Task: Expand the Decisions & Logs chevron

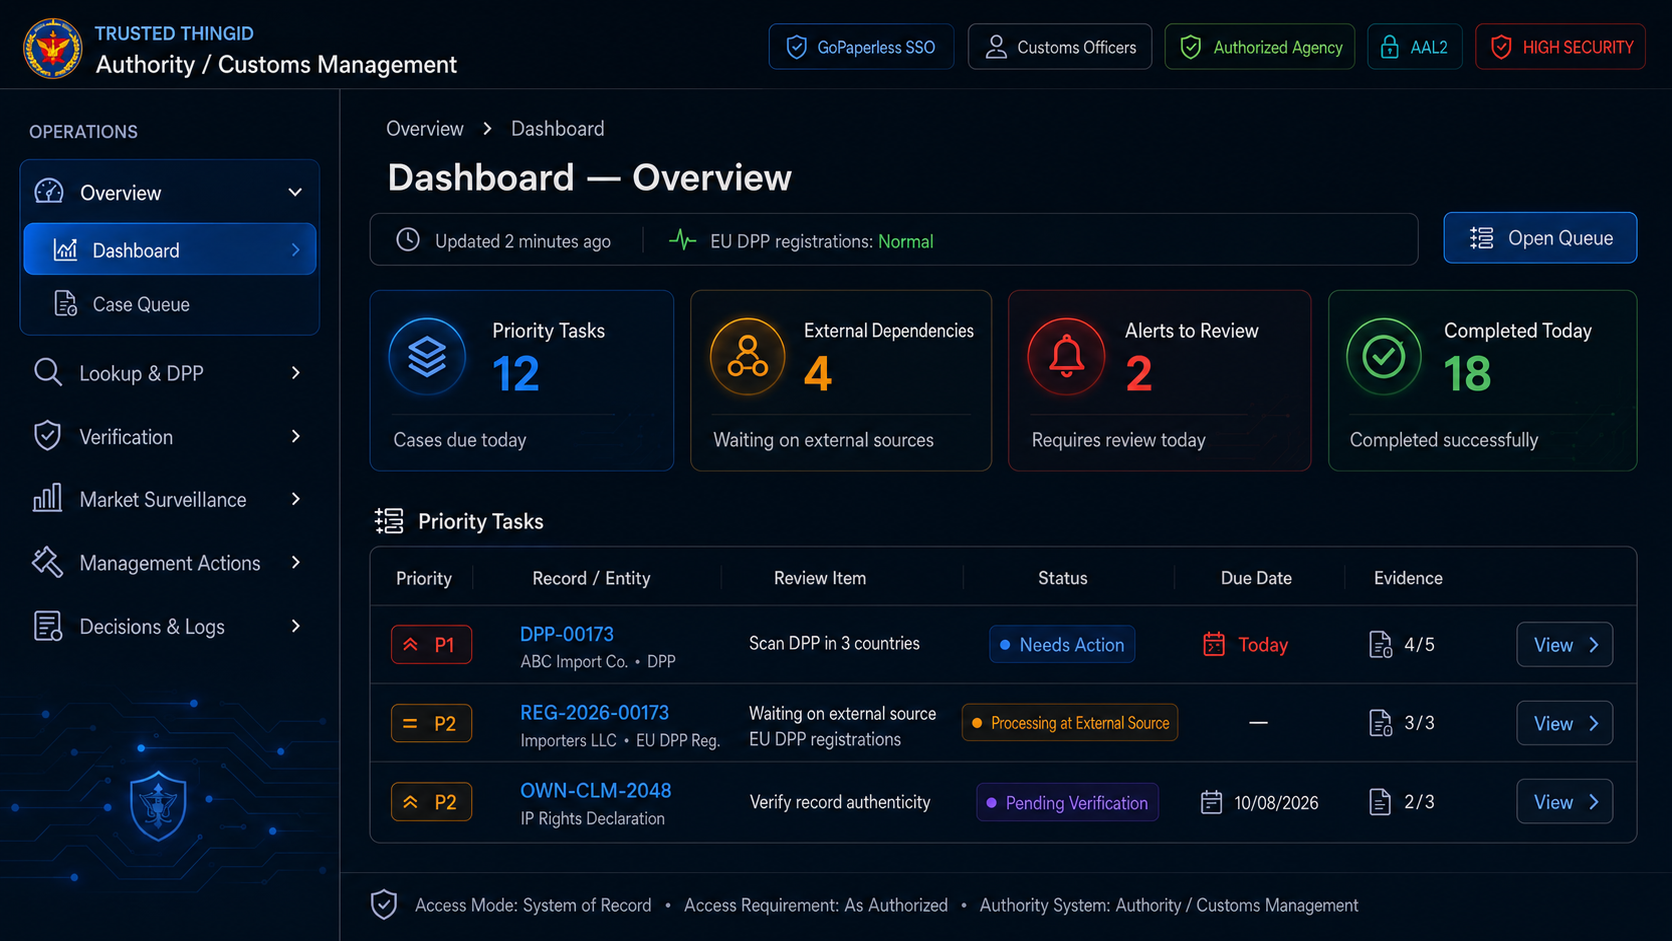Action: (x=295, y=626)
